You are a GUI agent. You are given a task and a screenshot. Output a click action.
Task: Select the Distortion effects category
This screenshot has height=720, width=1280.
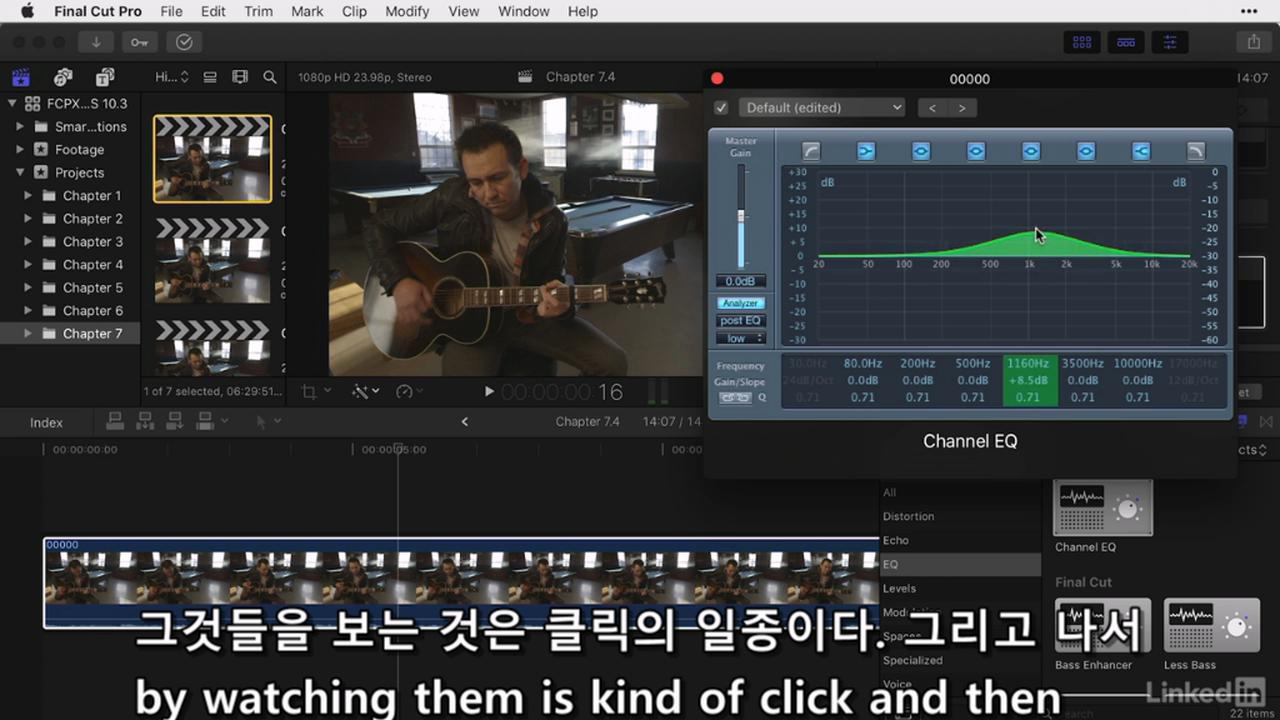point(908,516)
